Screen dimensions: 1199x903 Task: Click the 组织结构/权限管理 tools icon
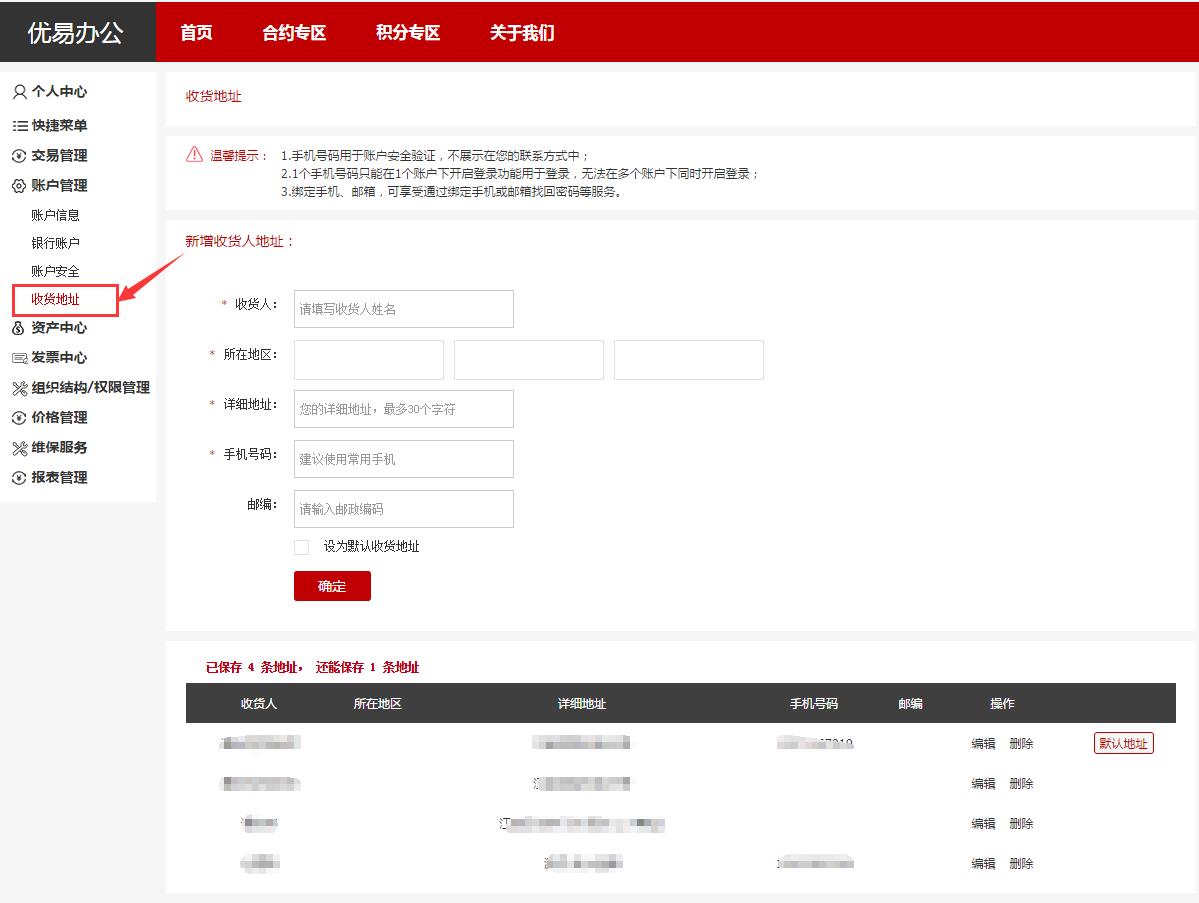point(19,388)
